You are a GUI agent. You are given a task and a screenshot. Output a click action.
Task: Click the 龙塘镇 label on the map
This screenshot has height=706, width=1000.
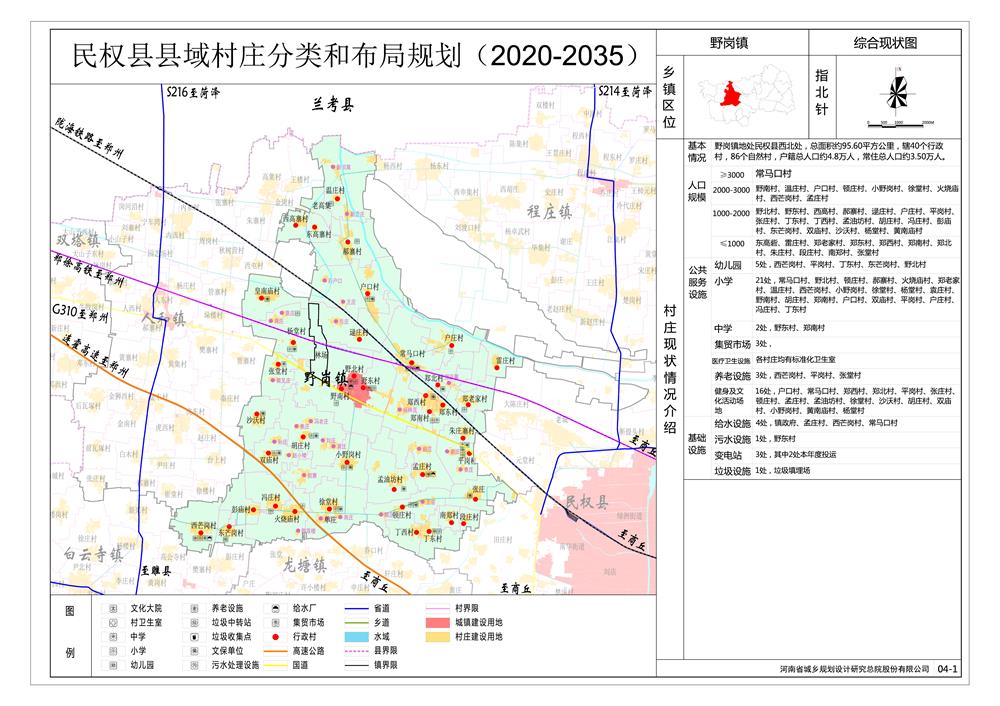(304, 564)
